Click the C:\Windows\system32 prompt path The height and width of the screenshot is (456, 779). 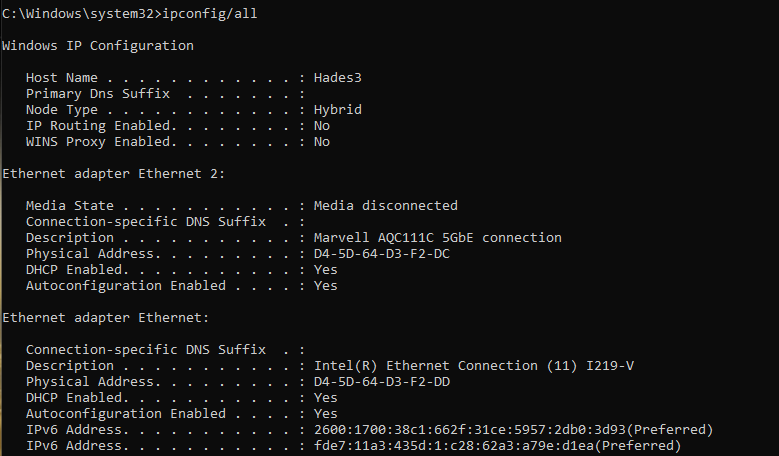[x=78, y=14]
